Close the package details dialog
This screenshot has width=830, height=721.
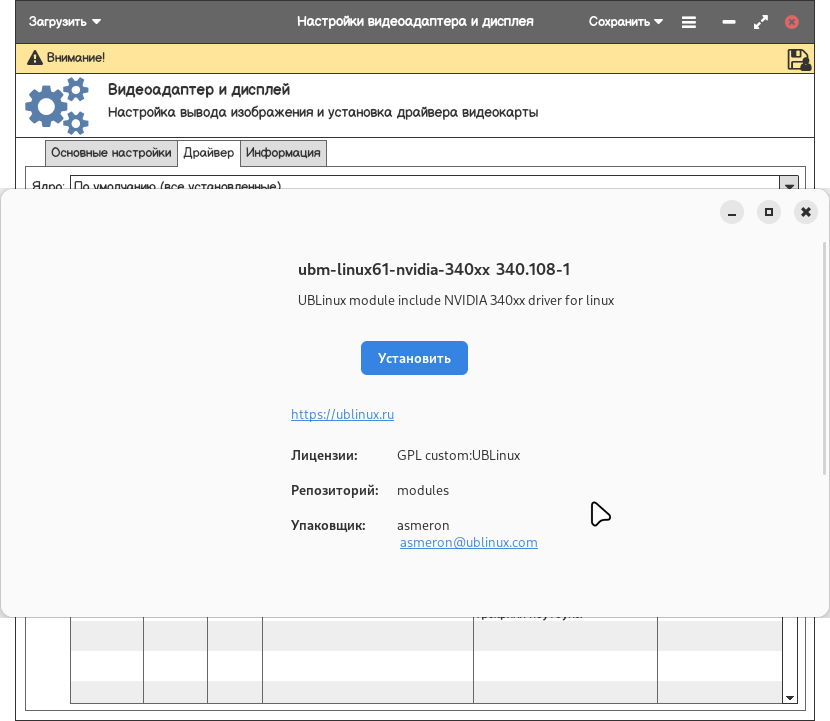click(806, 212)
